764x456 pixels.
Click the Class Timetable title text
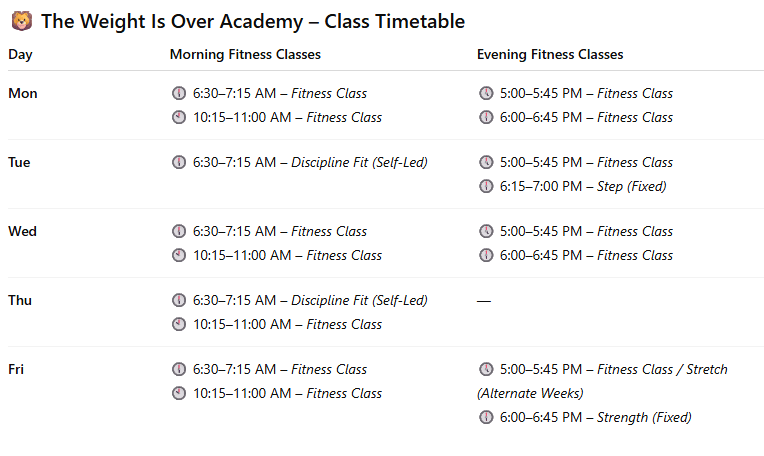(253, 21)
